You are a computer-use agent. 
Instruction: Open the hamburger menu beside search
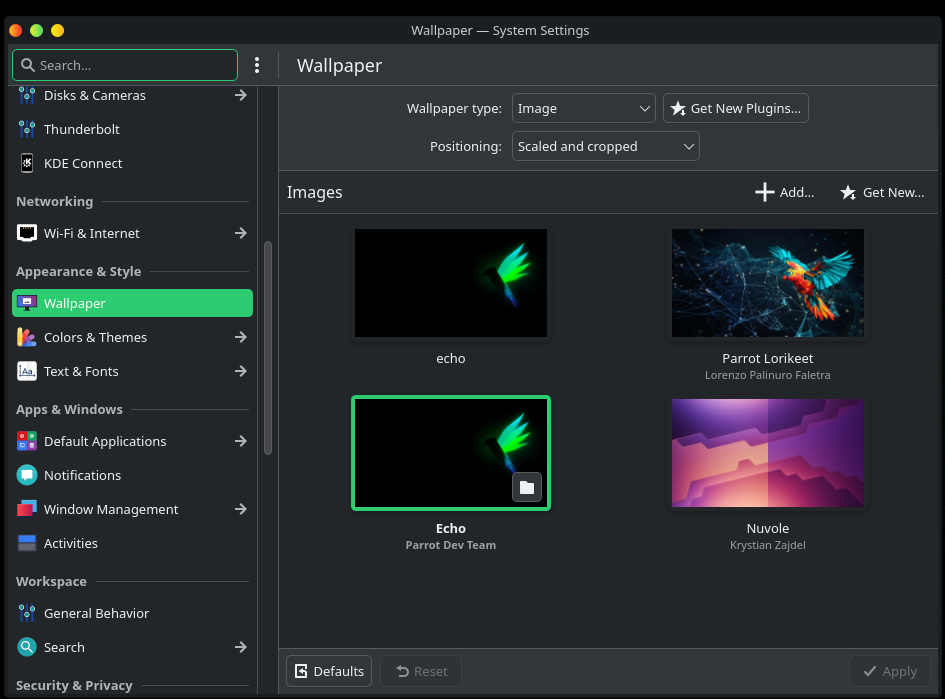(x=257, y=65)
